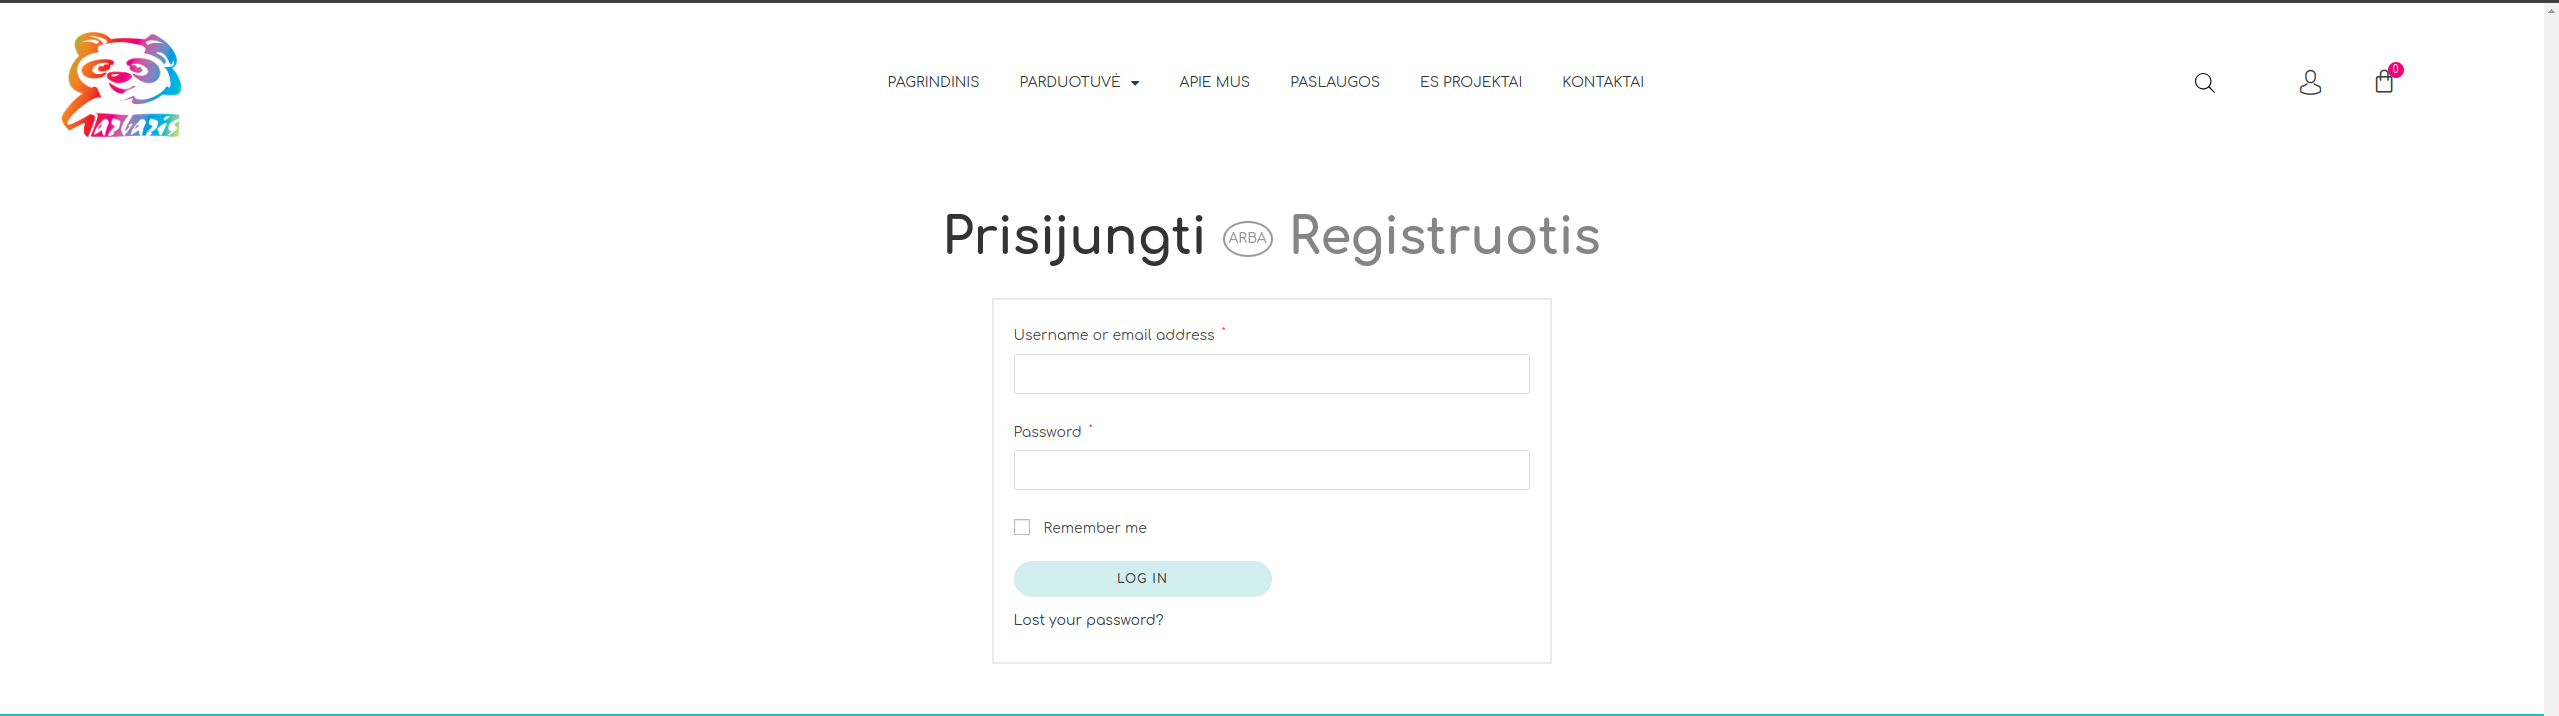Expand the Parduotuvė dropdown arrow
Screen dimensions: 2559x716
(x=1135, y=83)
